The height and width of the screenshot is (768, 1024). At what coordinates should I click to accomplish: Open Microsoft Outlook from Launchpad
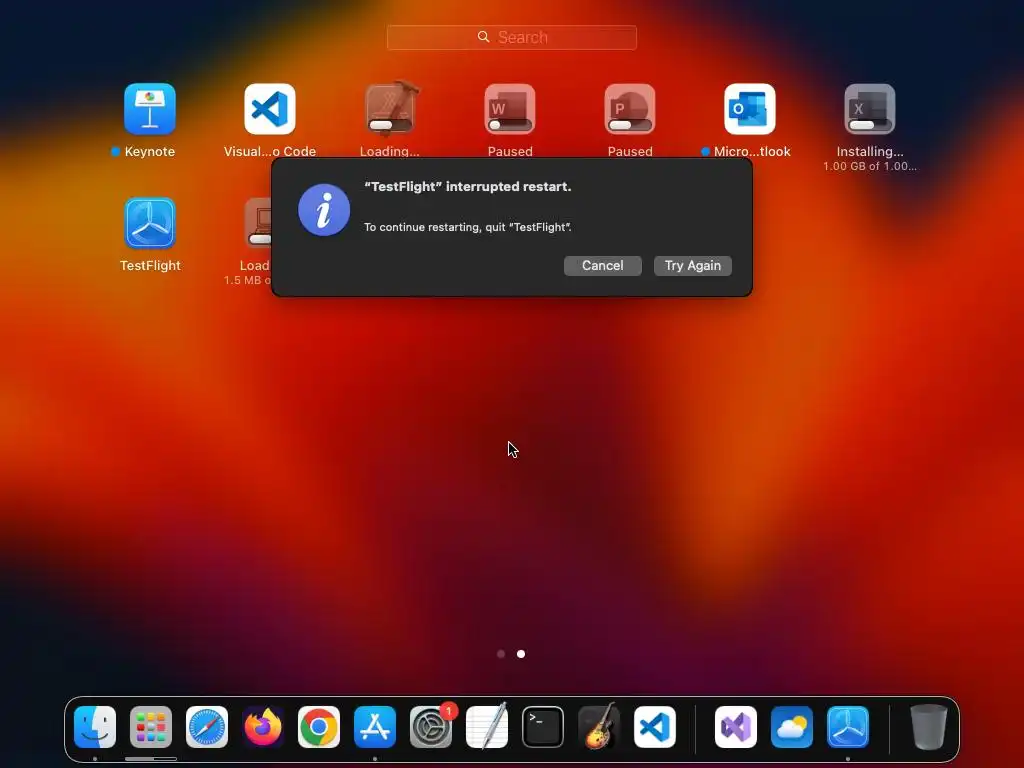point(750,109)
